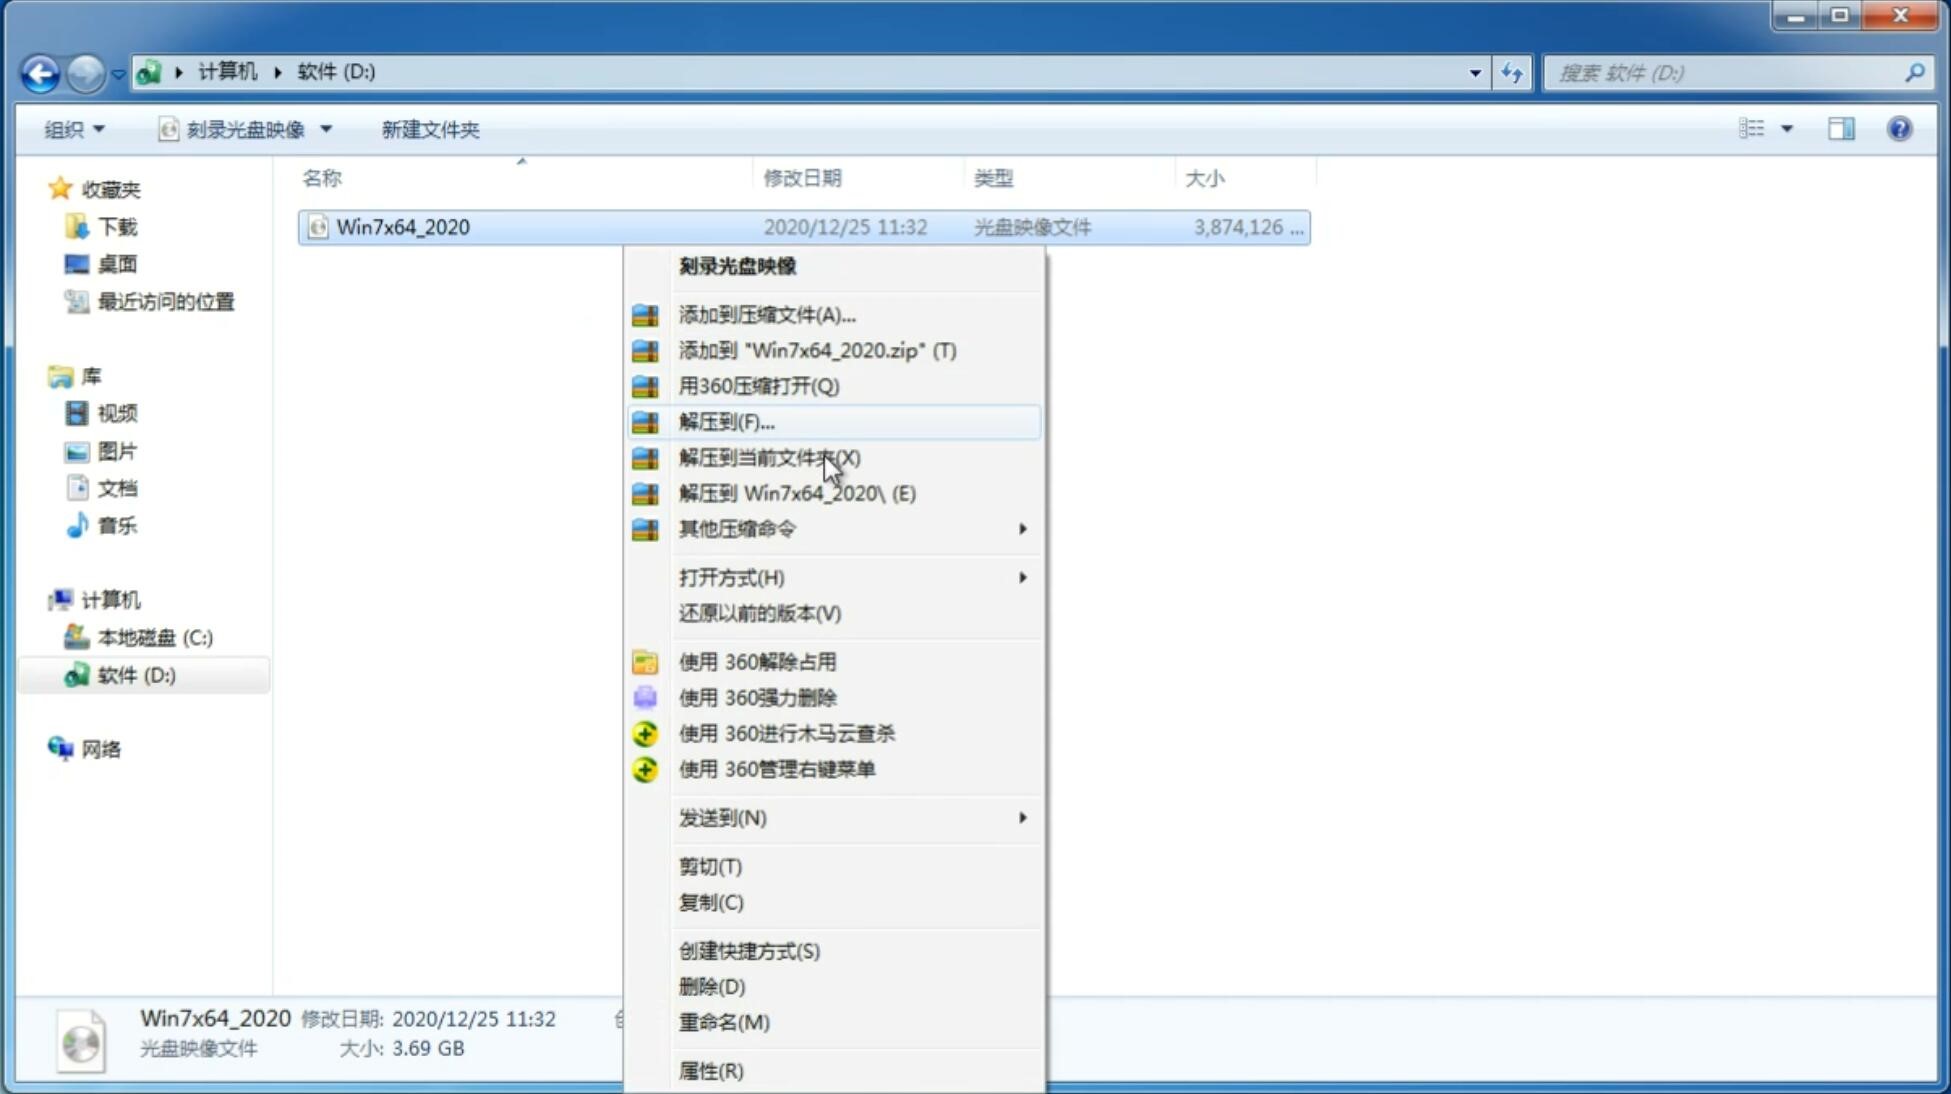Image resolution: width=1951 pixels, height=1094 pixels.
Task: Click 新建文件夹 button in toolbar
Action: click(x=429, y=129)
